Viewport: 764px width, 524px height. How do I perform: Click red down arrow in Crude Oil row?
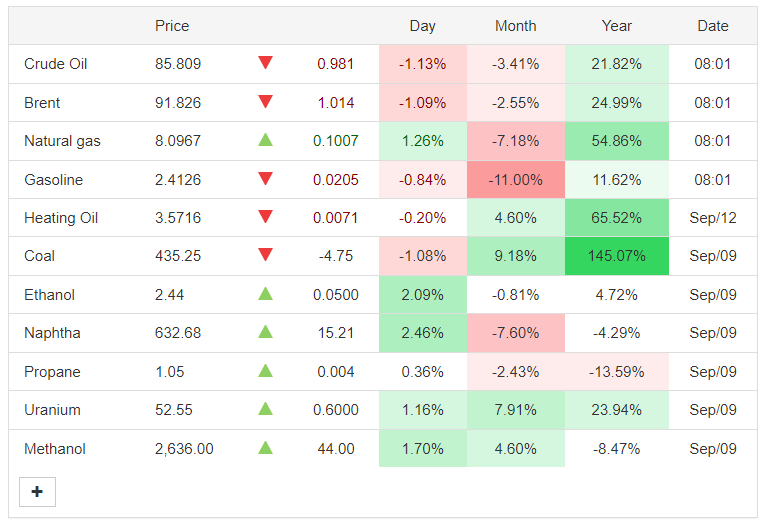266,63
